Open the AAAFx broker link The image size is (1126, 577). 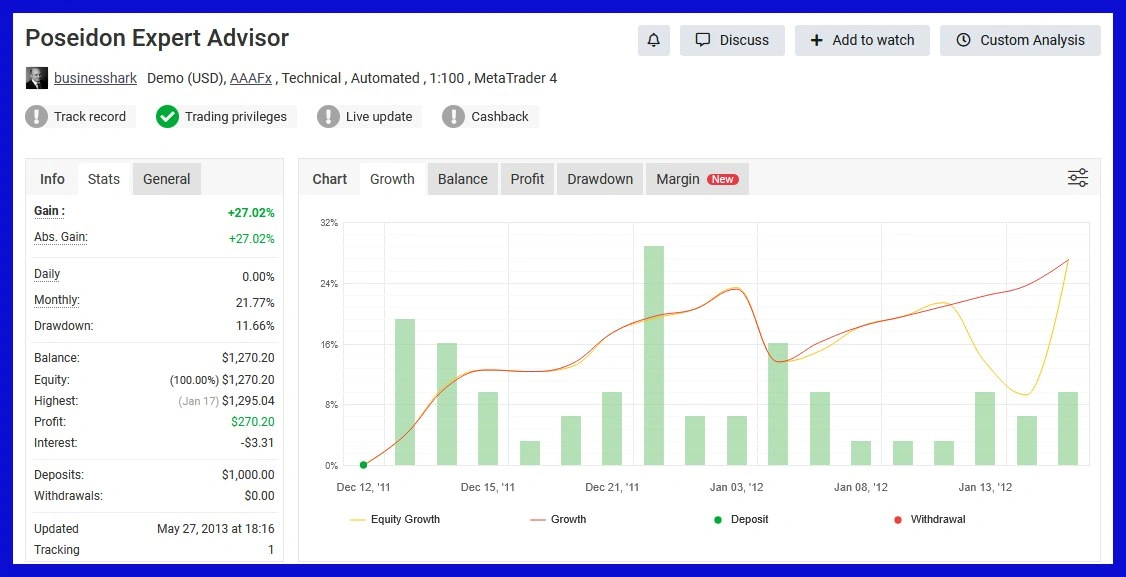250,78
